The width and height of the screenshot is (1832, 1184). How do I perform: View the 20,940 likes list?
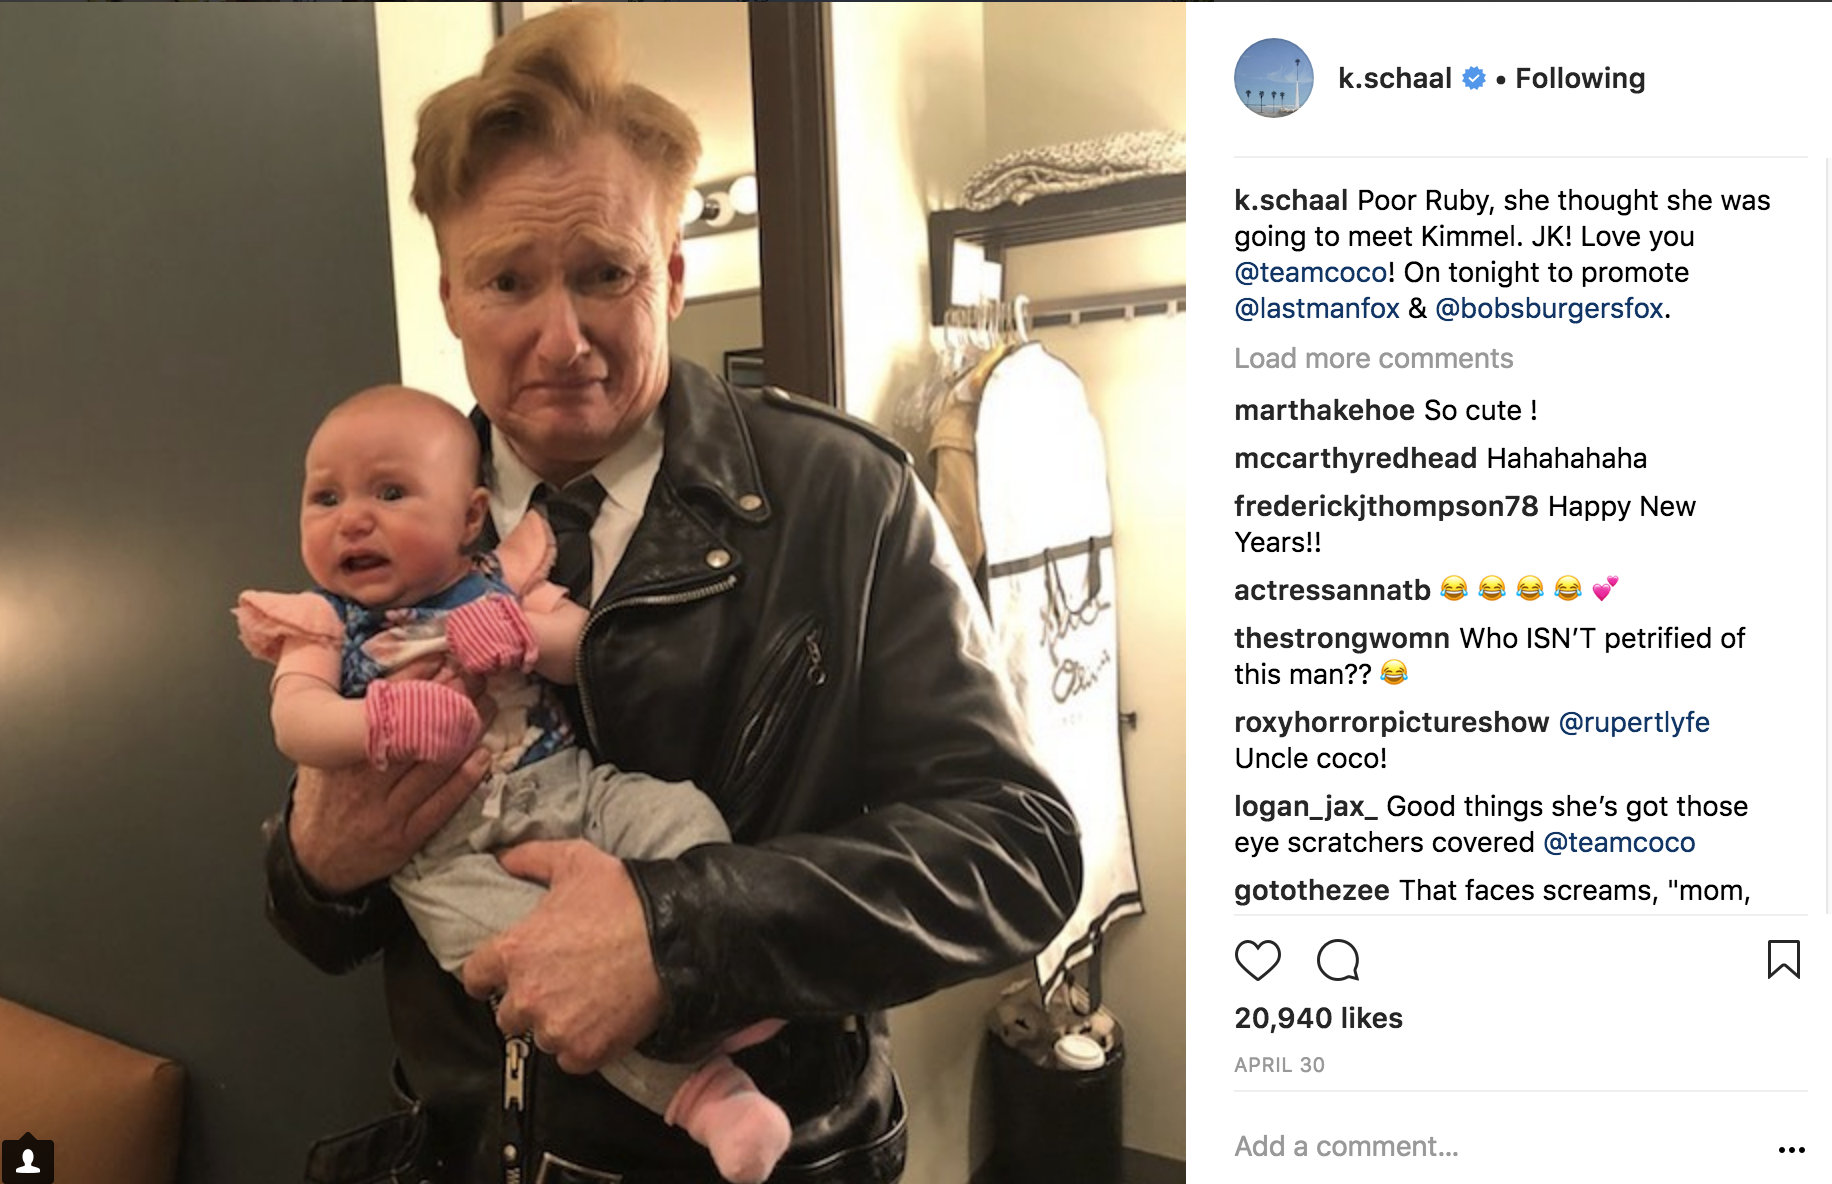(1318, 1018)
